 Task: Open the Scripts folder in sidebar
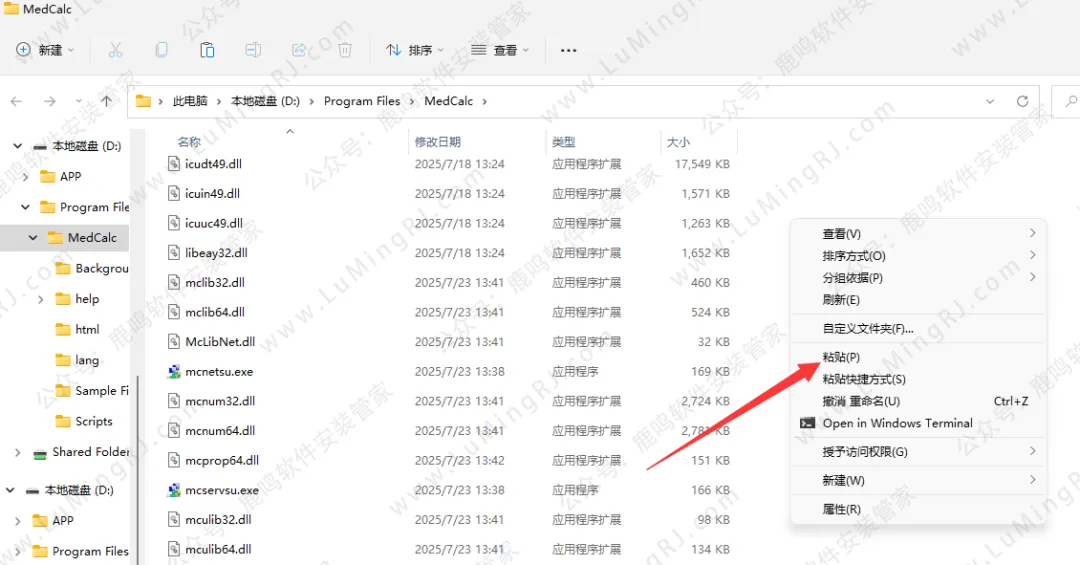(93, 421)
